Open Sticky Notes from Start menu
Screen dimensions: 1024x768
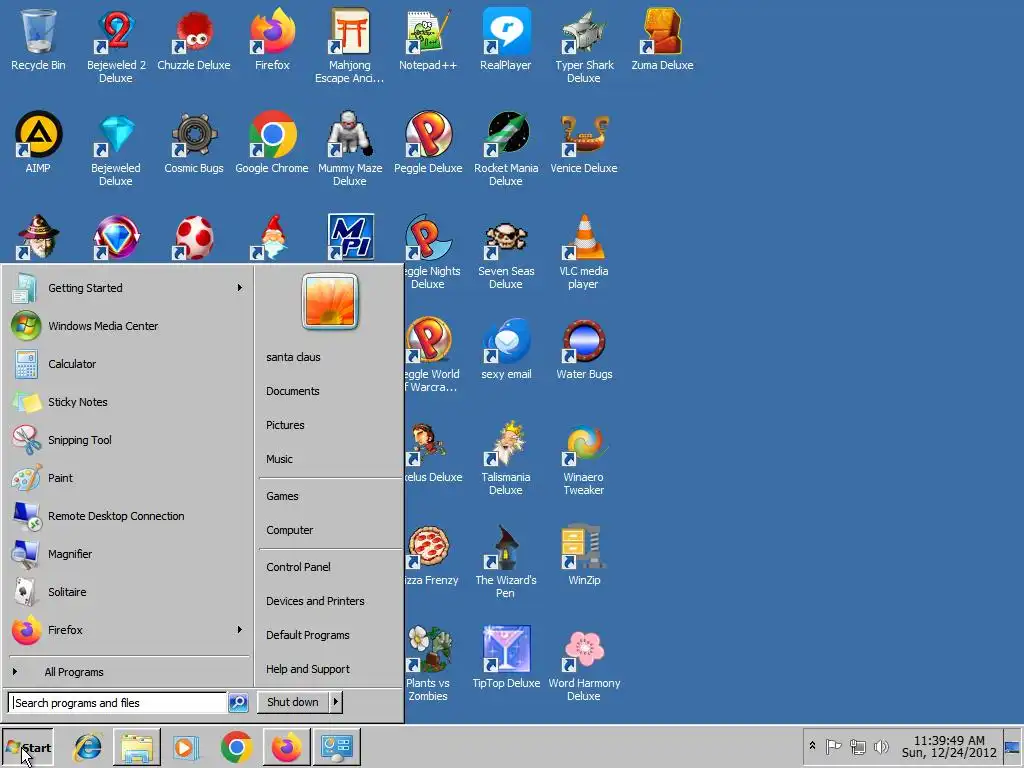tap(129, 402)
